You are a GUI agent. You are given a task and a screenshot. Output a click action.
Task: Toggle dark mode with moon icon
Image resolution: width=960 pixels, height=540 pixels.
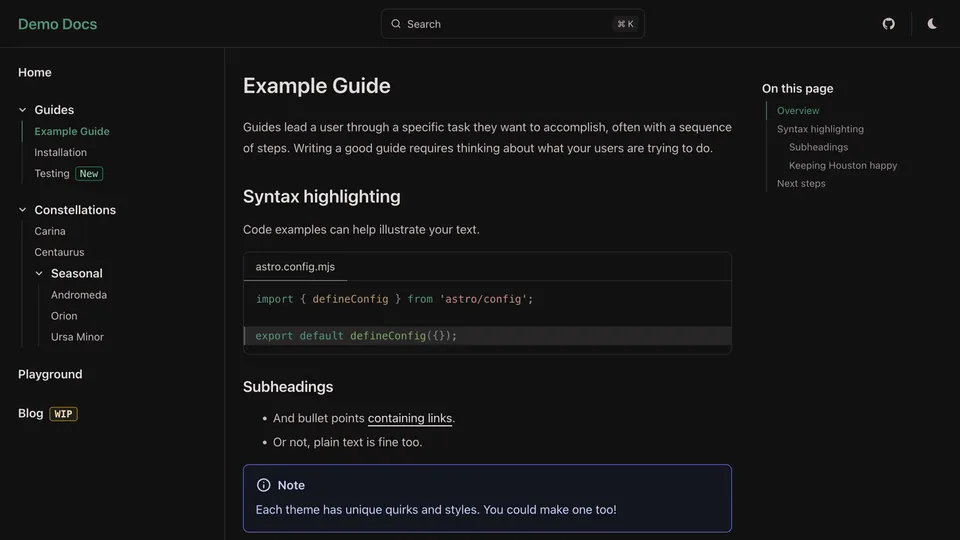pyautogui.click(x=932, y=24)
